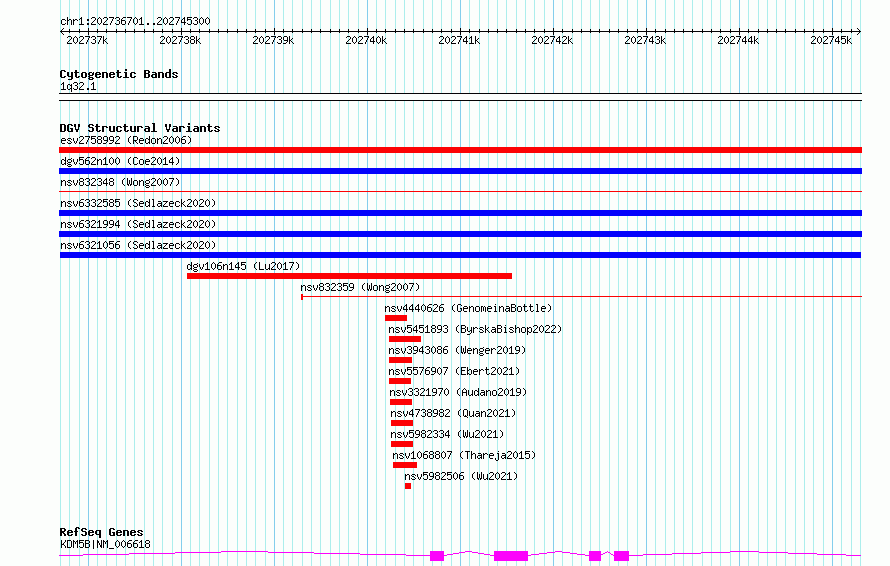The height and width of the screenshot is (566, 890).
Task: Click the first magenta KDM5B exon box
Action: [x=436, y=556]
